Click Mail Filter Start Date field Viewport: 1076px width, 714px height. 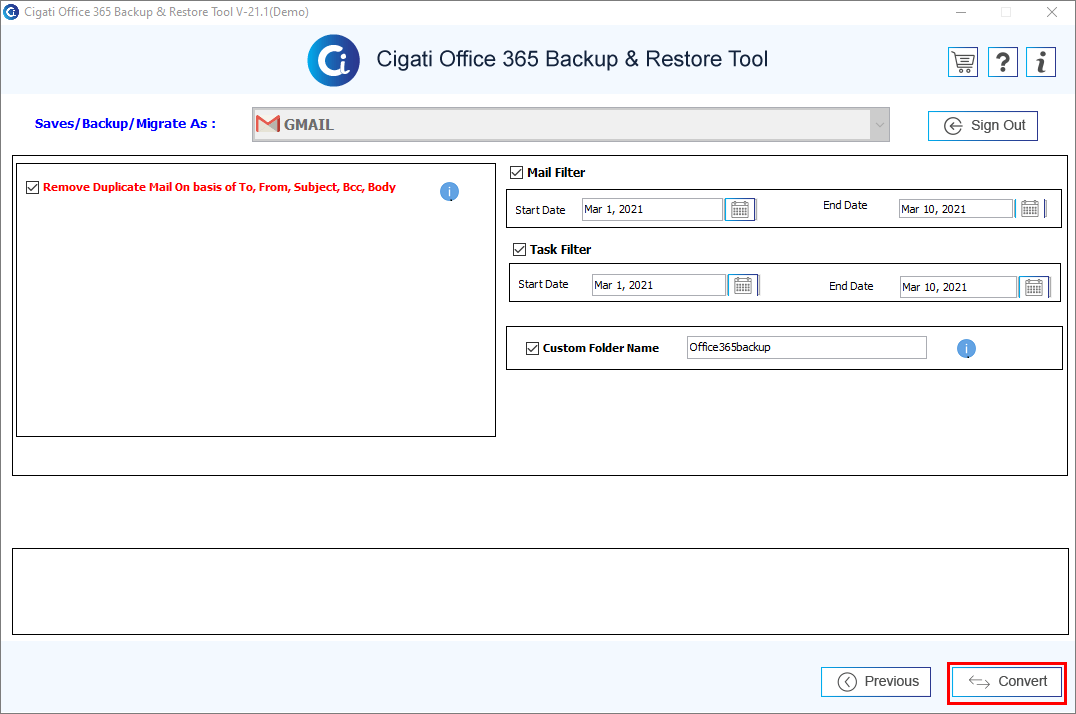(x=653, y=209)
